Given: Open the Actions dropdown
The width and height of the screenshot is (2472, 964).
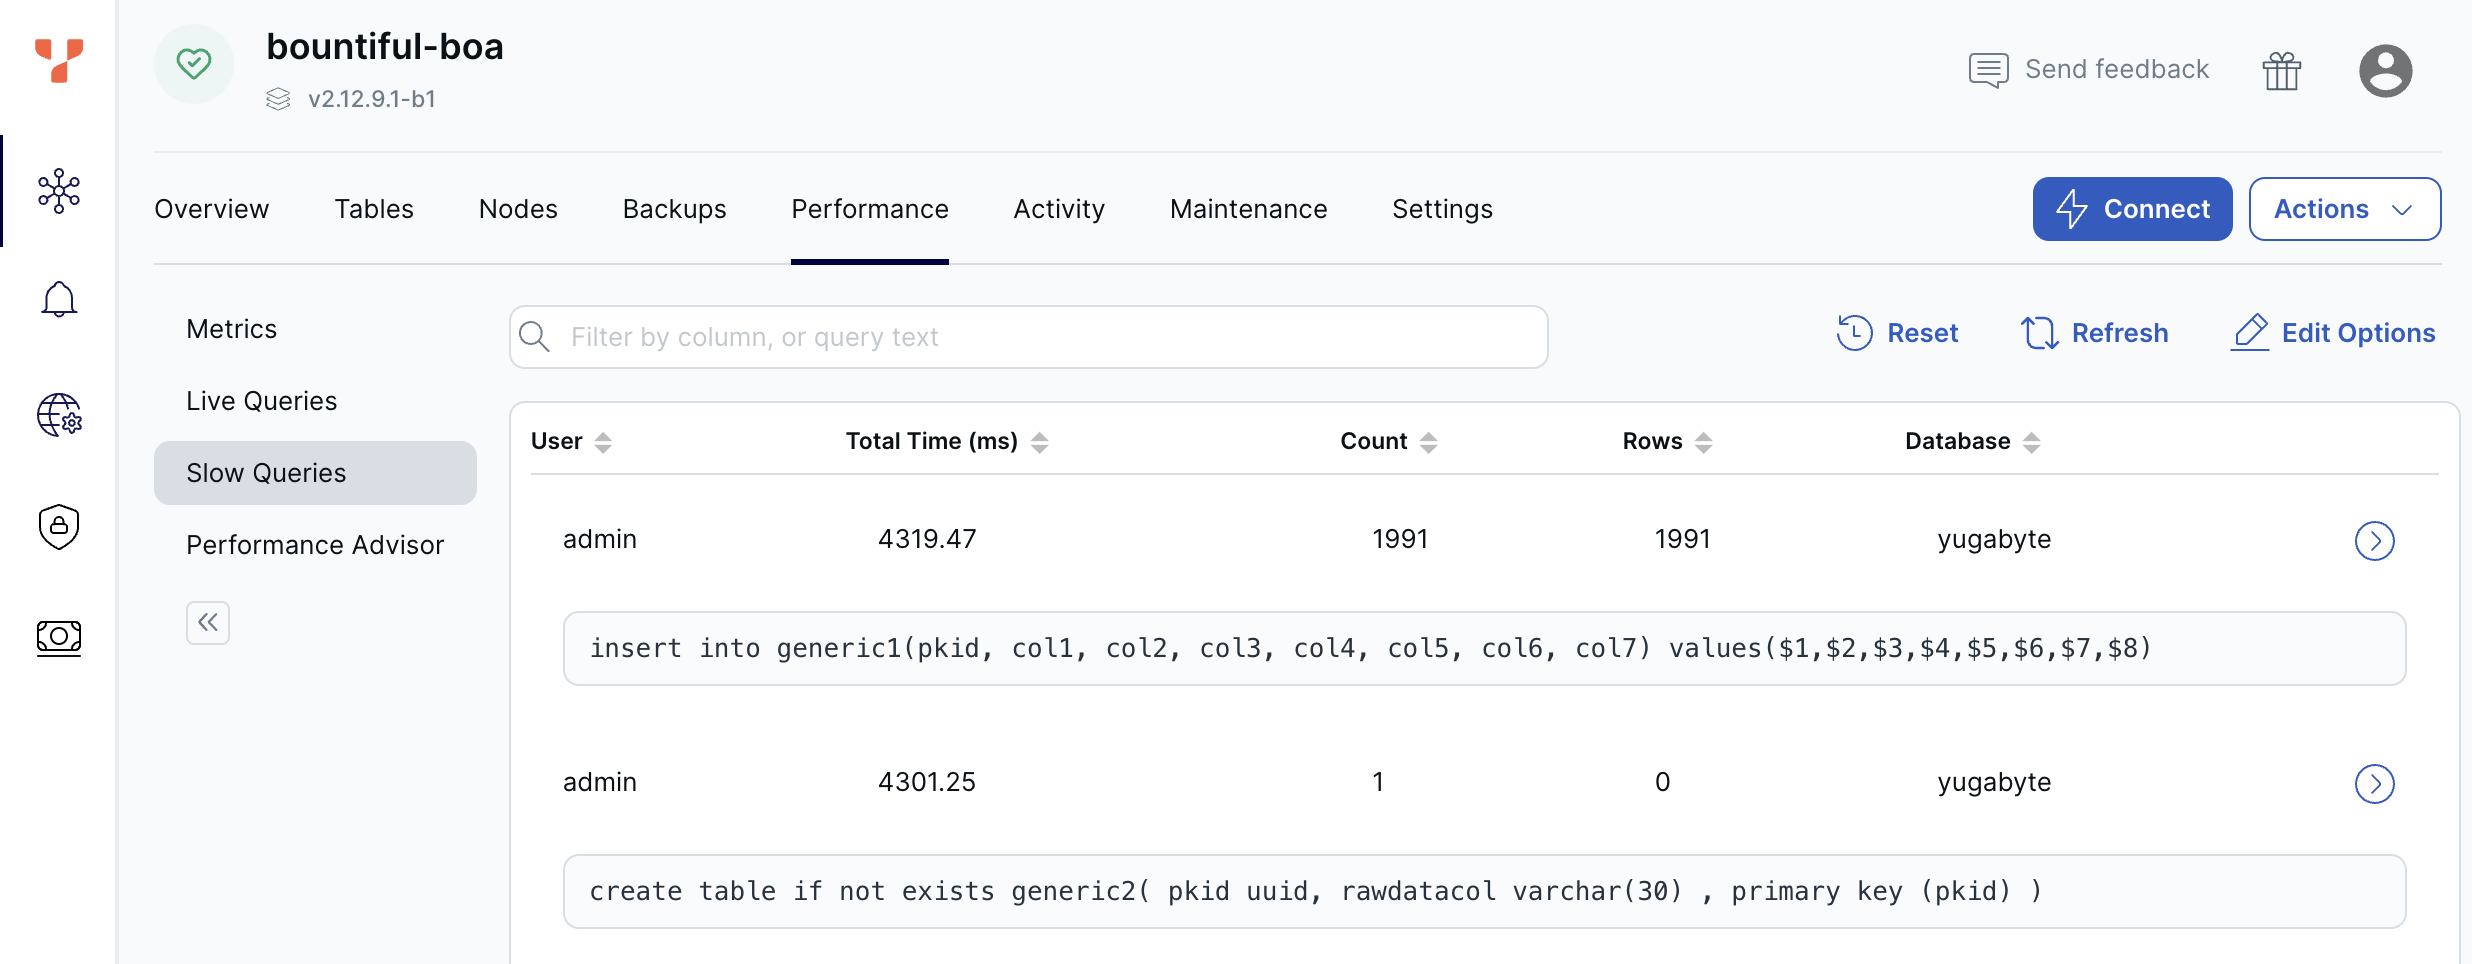Looking at the screenshot, I should [x=2344, y=208].
